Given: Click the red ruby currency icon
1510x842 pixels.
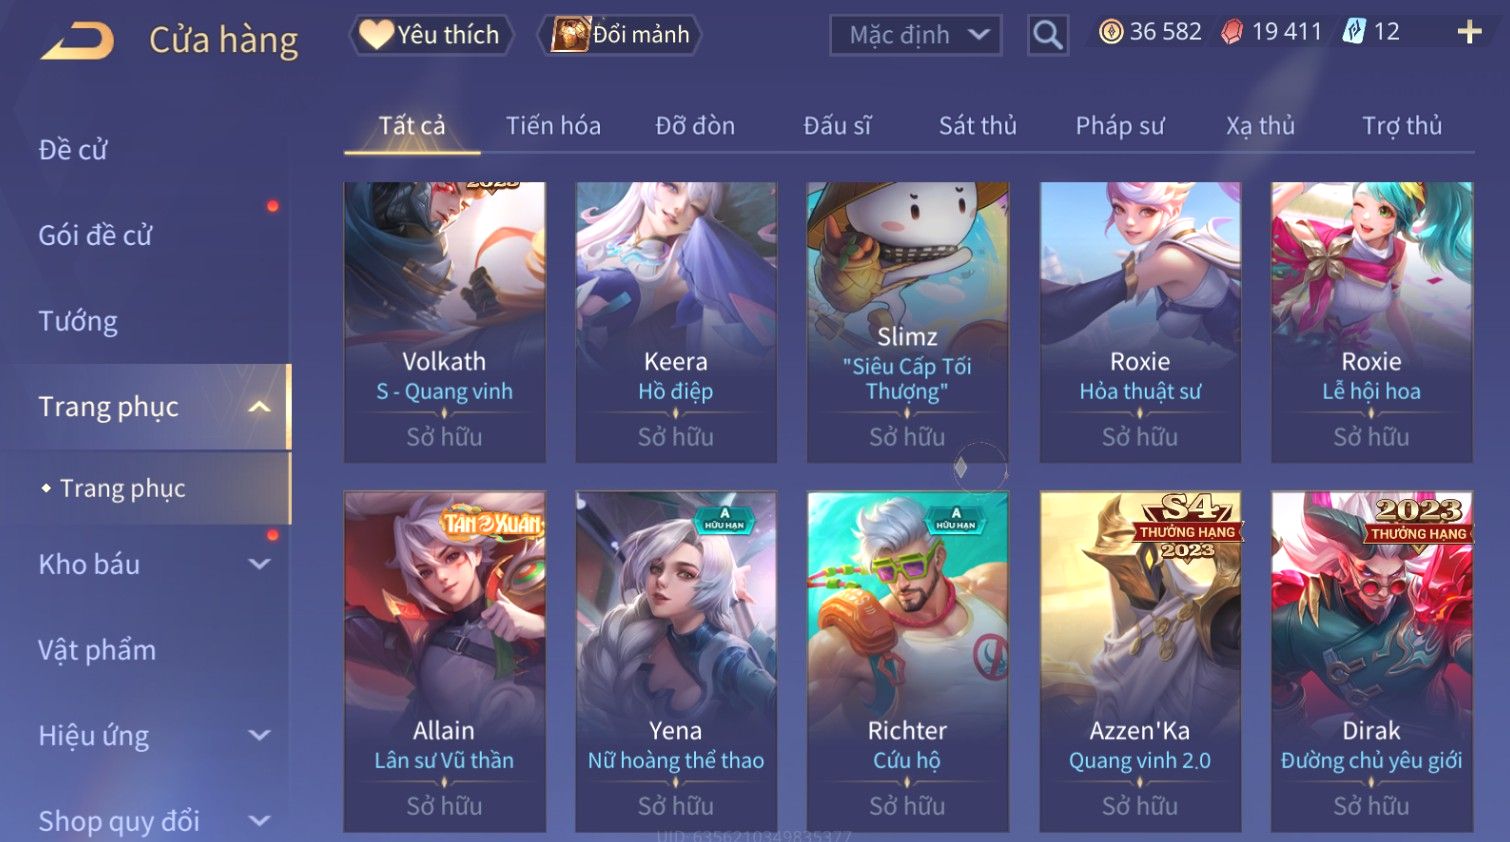Looking at the screenshot, I should 1232,32.
